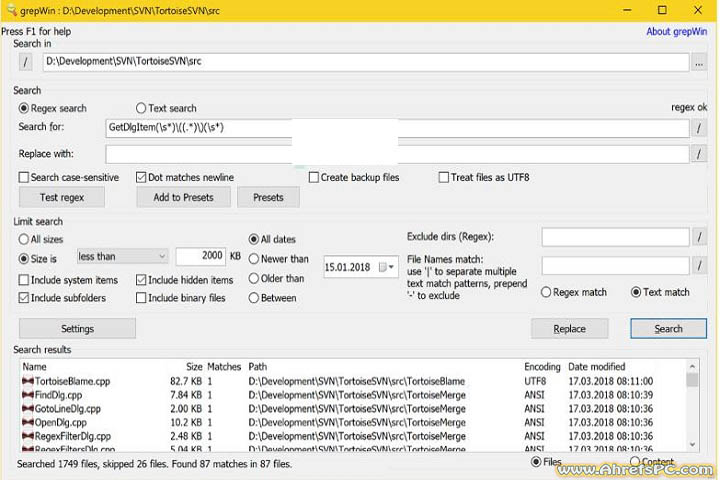This screenshot has width=720, height=480.
Task: Click the Exclude dirs regex input
Action: point(615,237)
